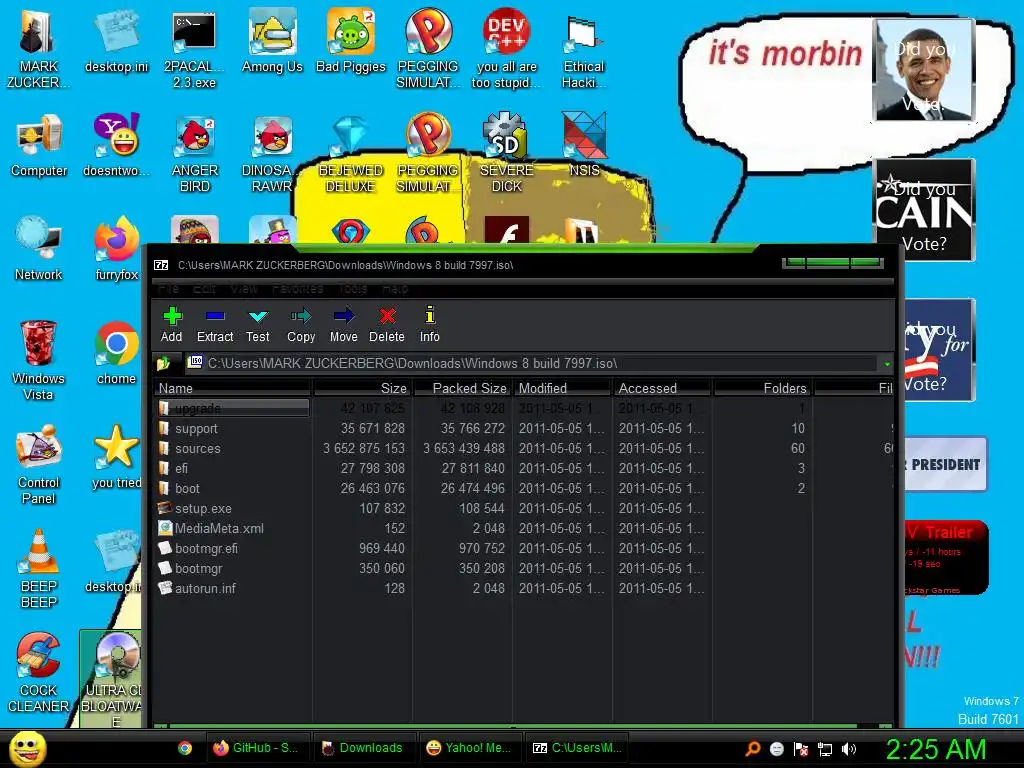Open Info for the selected item
The image size is (1024, 768).
[429, 325]
